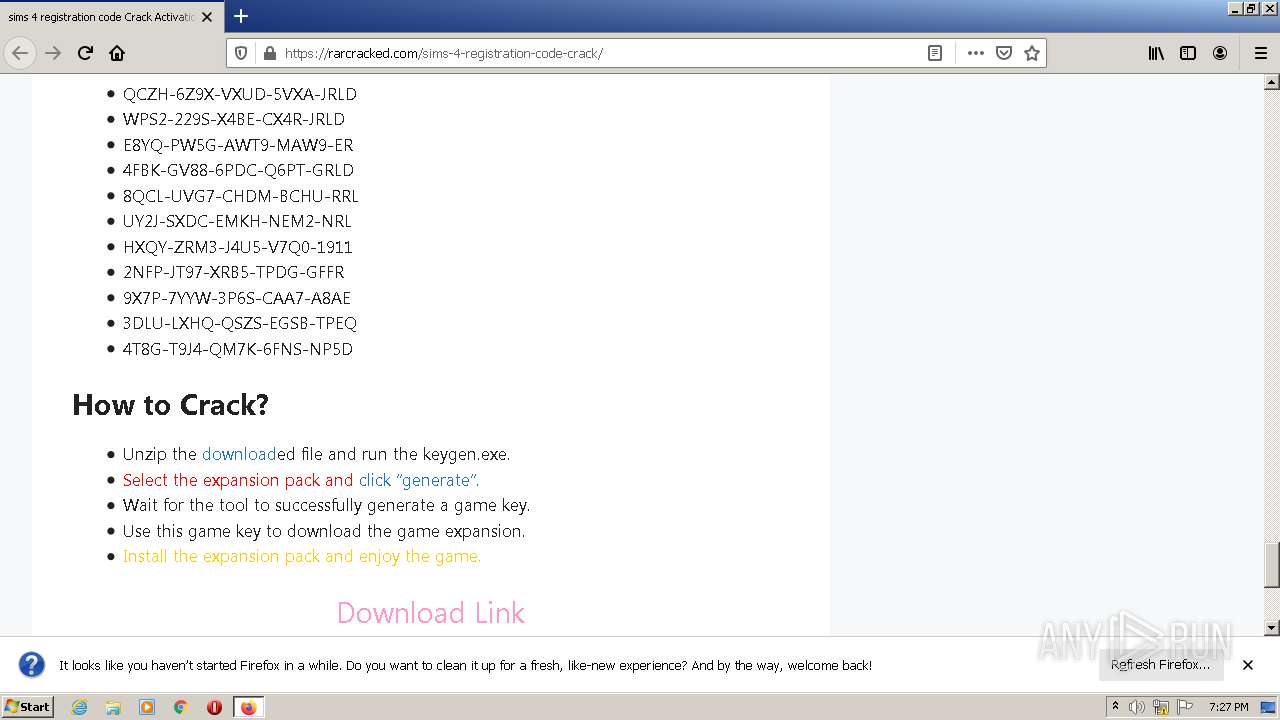This screenshot has width=1280, height=720.
Task: Go back to the previous page
Action: (20, 53)
